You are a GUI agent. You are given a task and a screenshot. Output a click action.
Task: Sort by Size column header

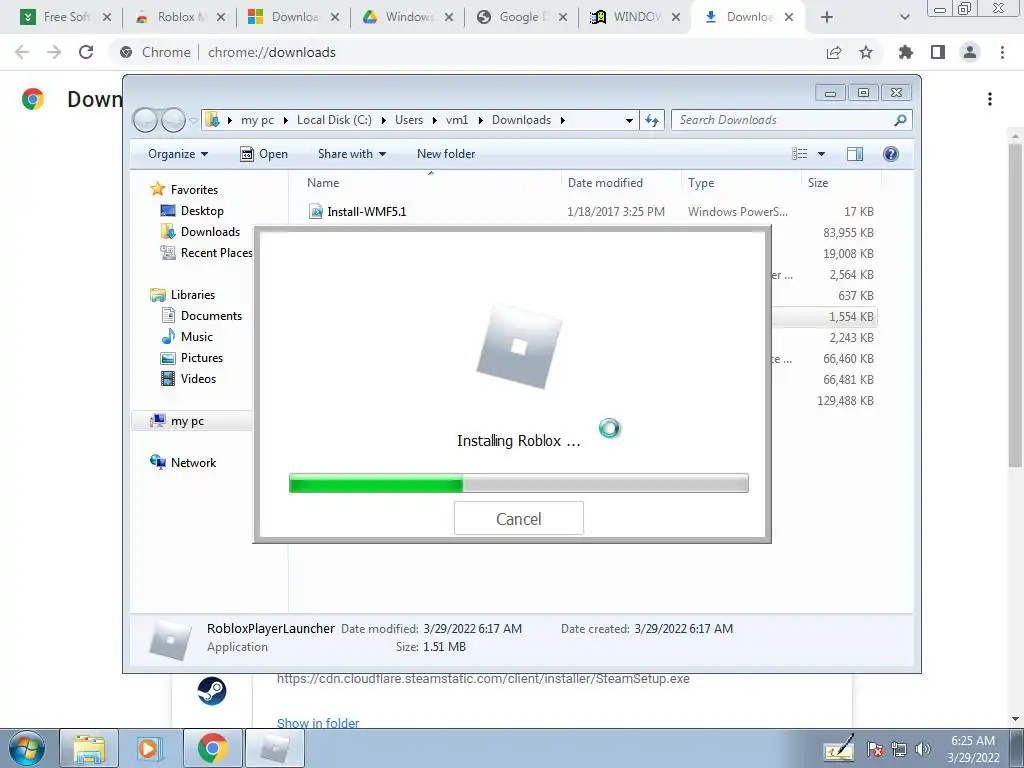pyautogui.click(x=841, y=183)
